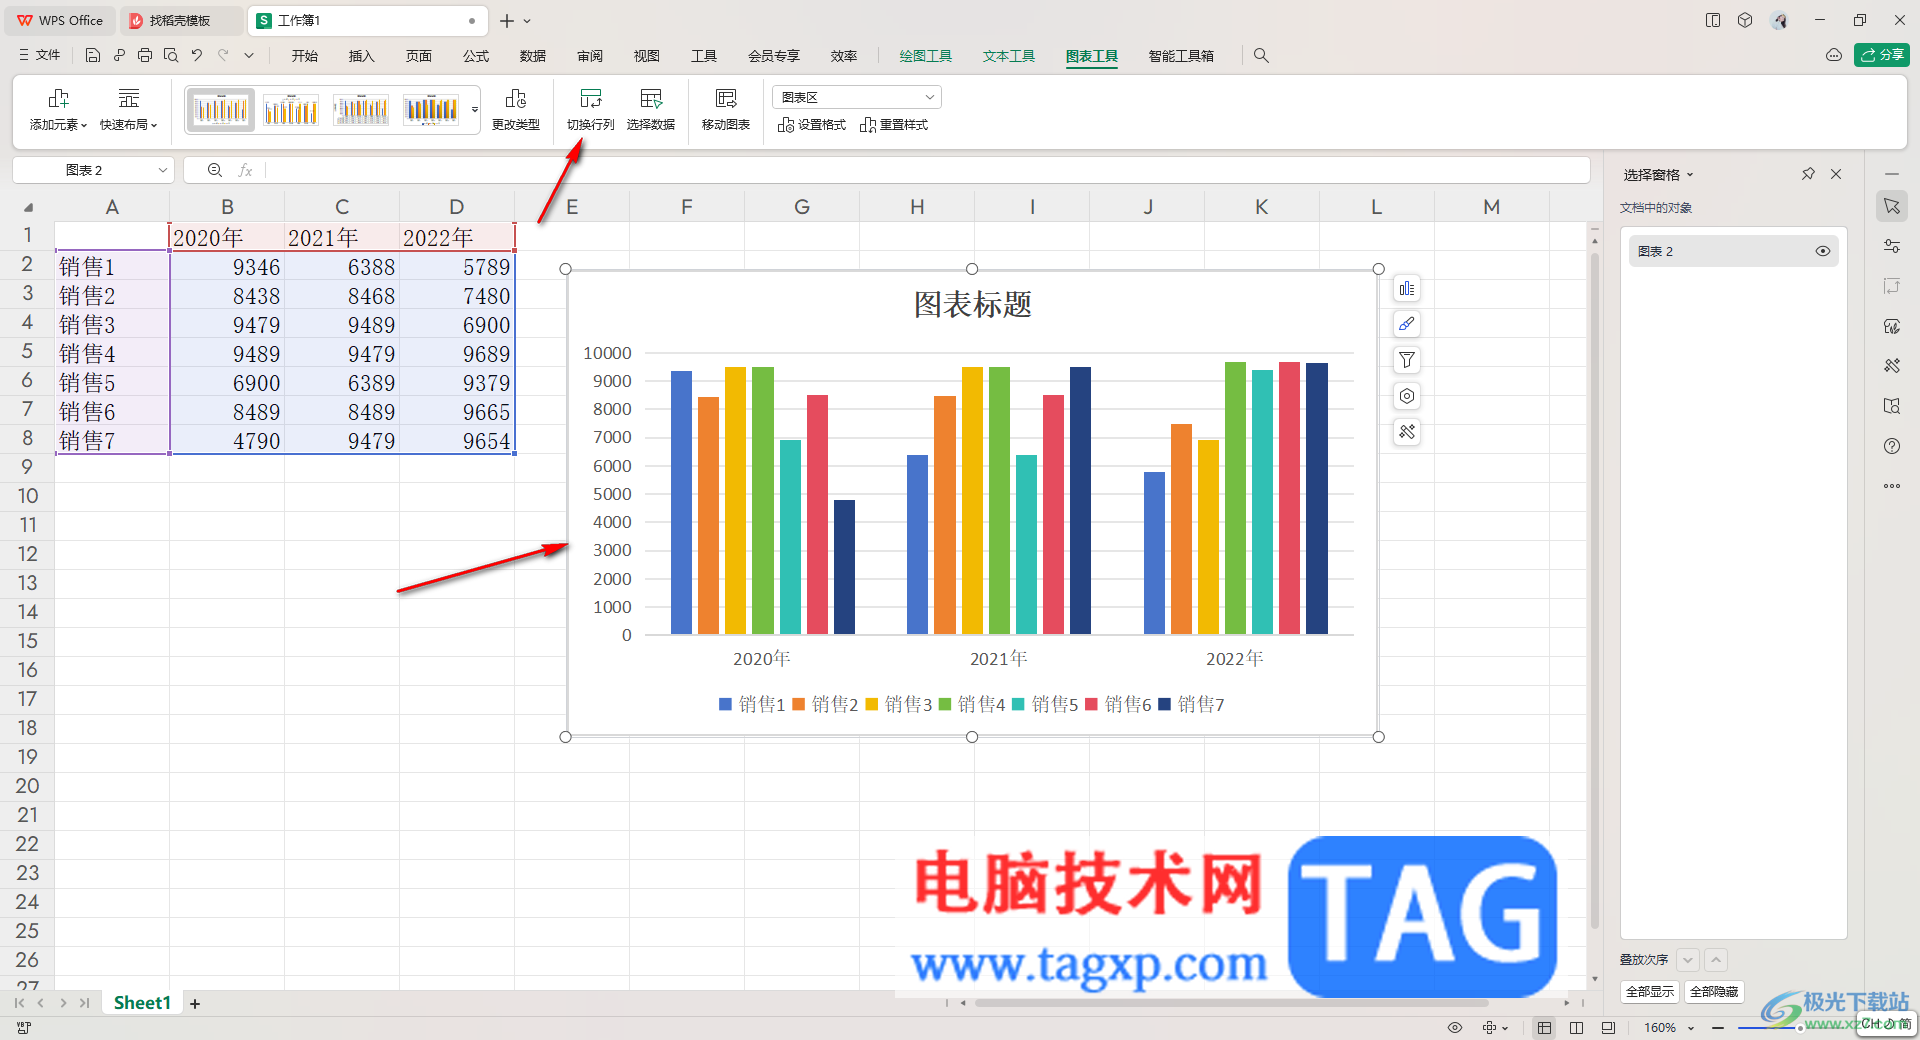The width and height of the screenshot is (1920, 1040).
Task: Click the chart settings hexagon button
Action: [x=1407, y=396]
